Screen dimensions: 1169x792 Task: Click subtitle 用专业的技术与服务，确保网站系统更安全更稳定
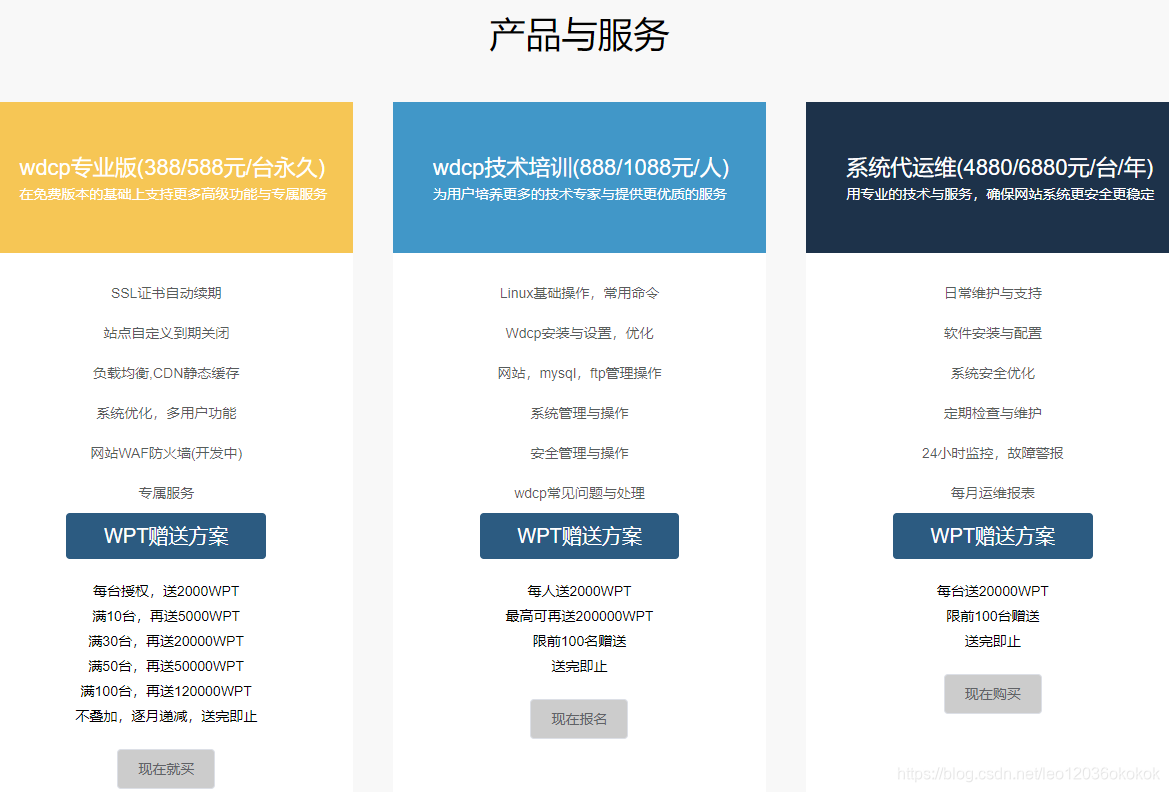pos(1000,194)
